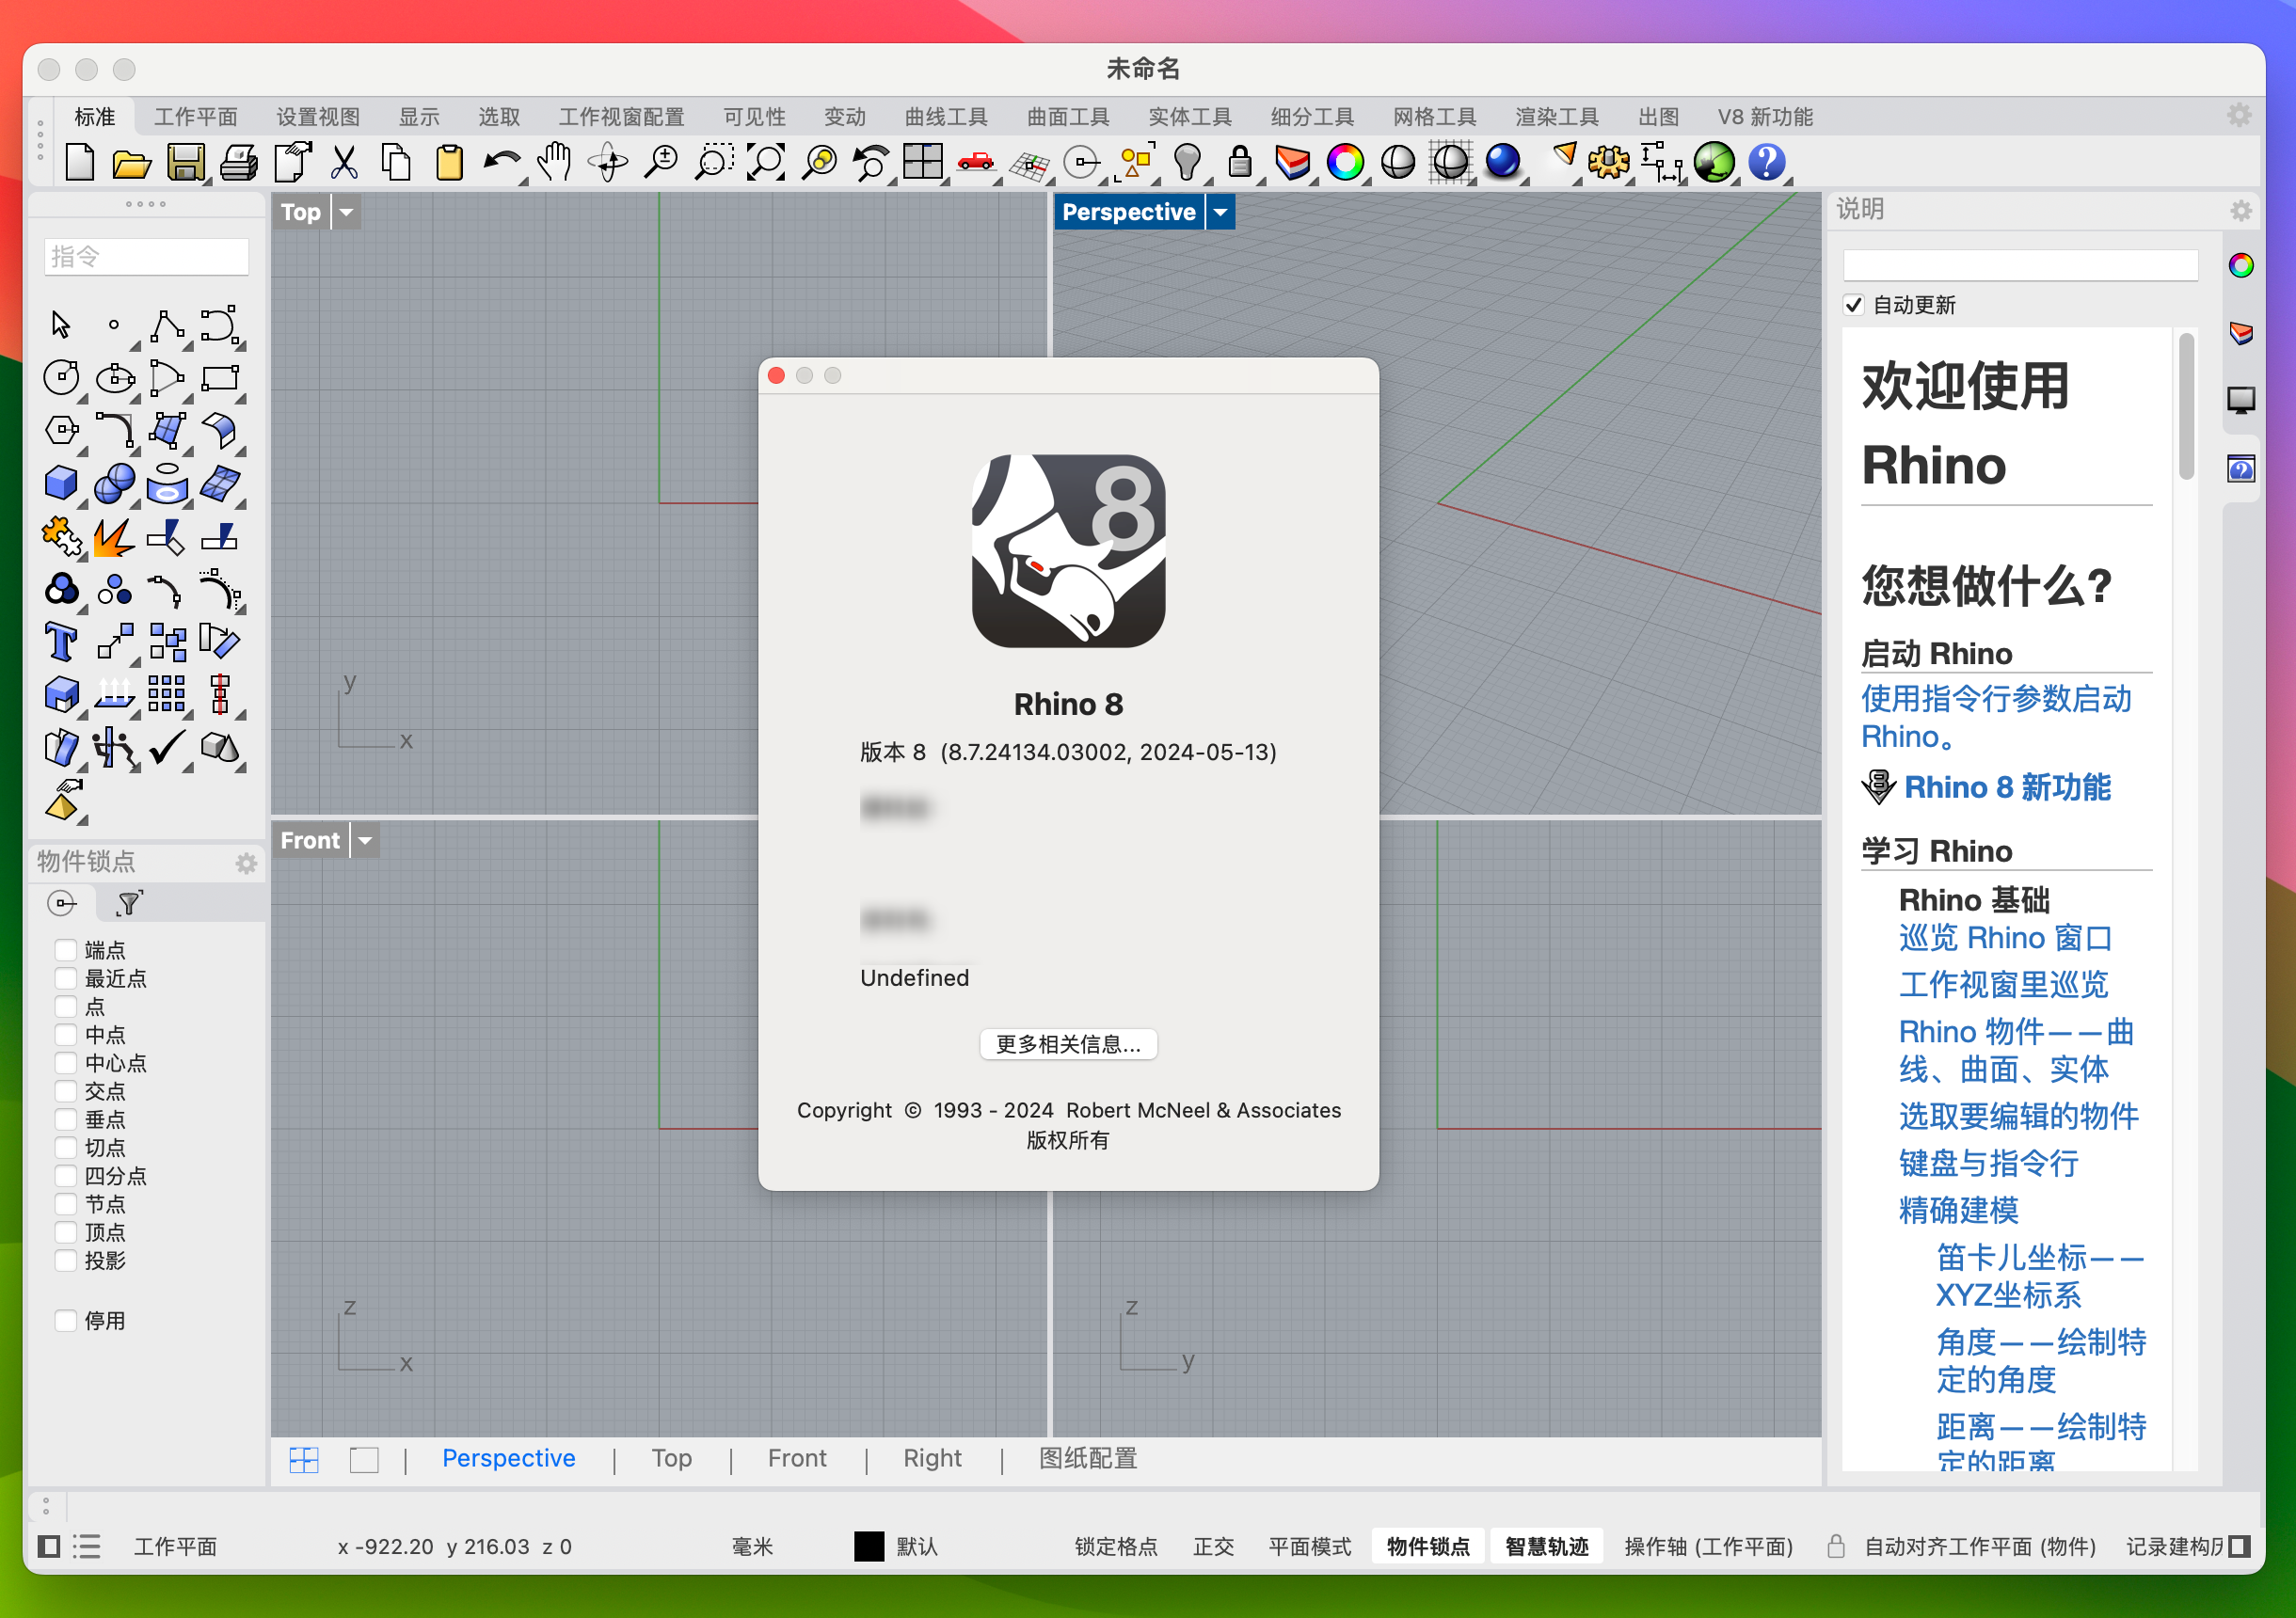
Task: Select the Box solid tool
Action: 61,484
